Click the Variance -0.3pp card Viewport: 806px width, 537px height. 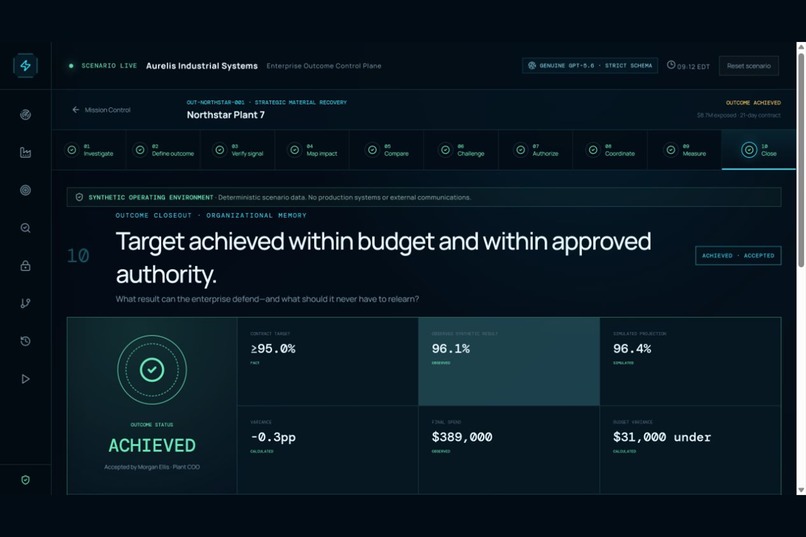point(327,450)
